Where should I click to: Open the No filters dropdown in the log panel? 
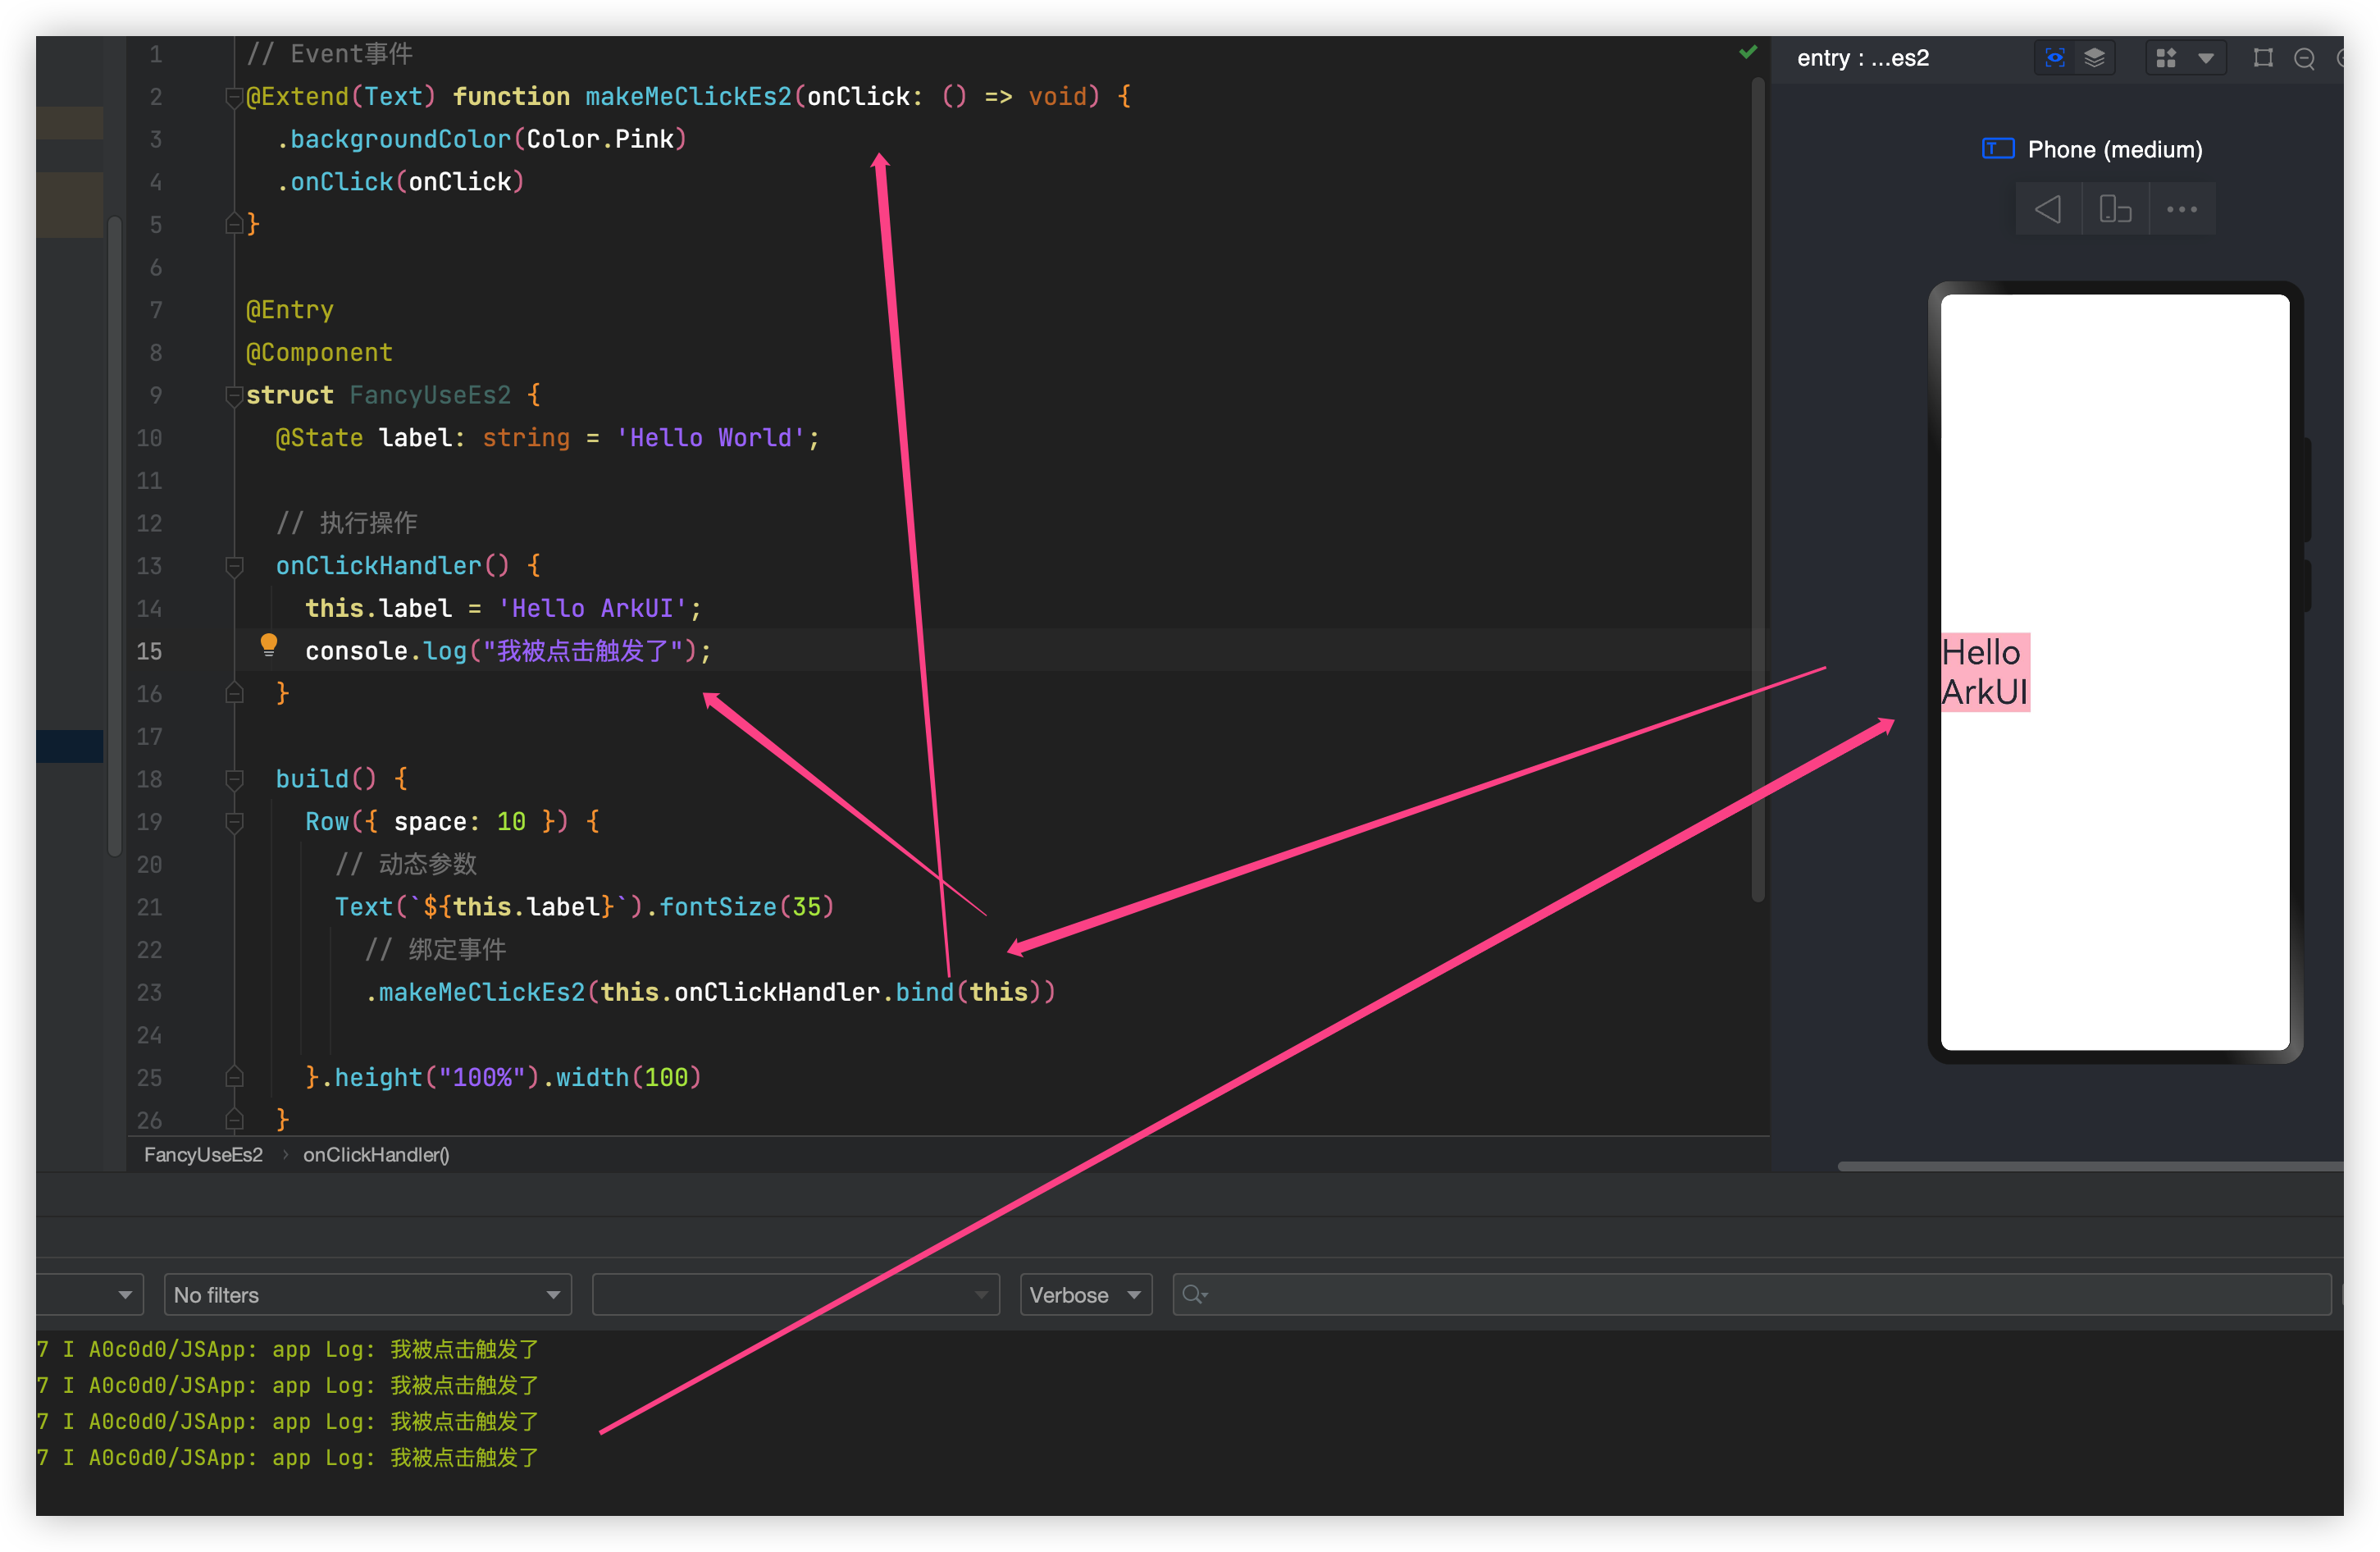(367, 1295)
